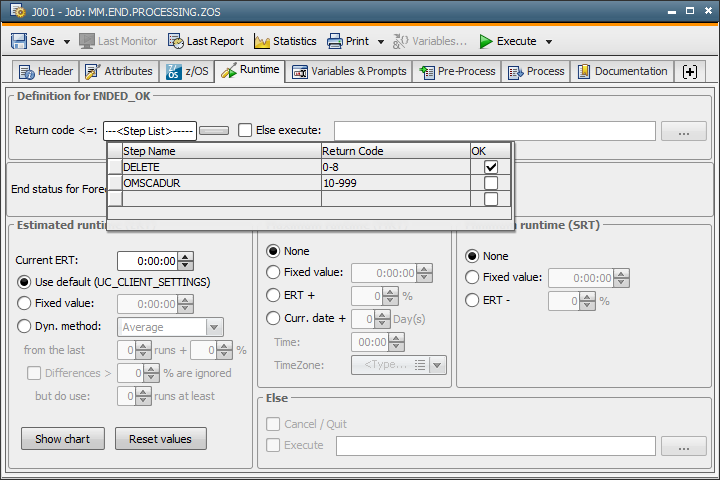Click the Save toolbar icon
Viewport: 720px width, 480px height.
20,41
